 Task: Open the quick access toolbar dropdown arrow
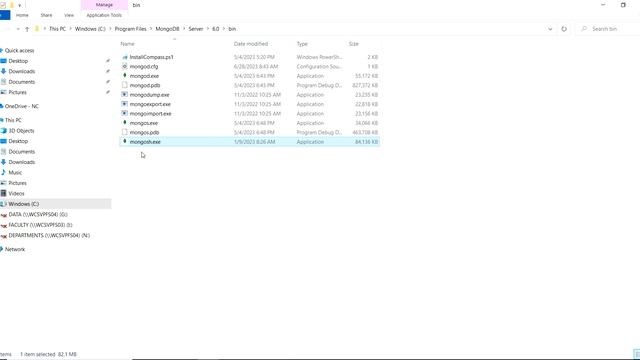[x=19, y=5]
